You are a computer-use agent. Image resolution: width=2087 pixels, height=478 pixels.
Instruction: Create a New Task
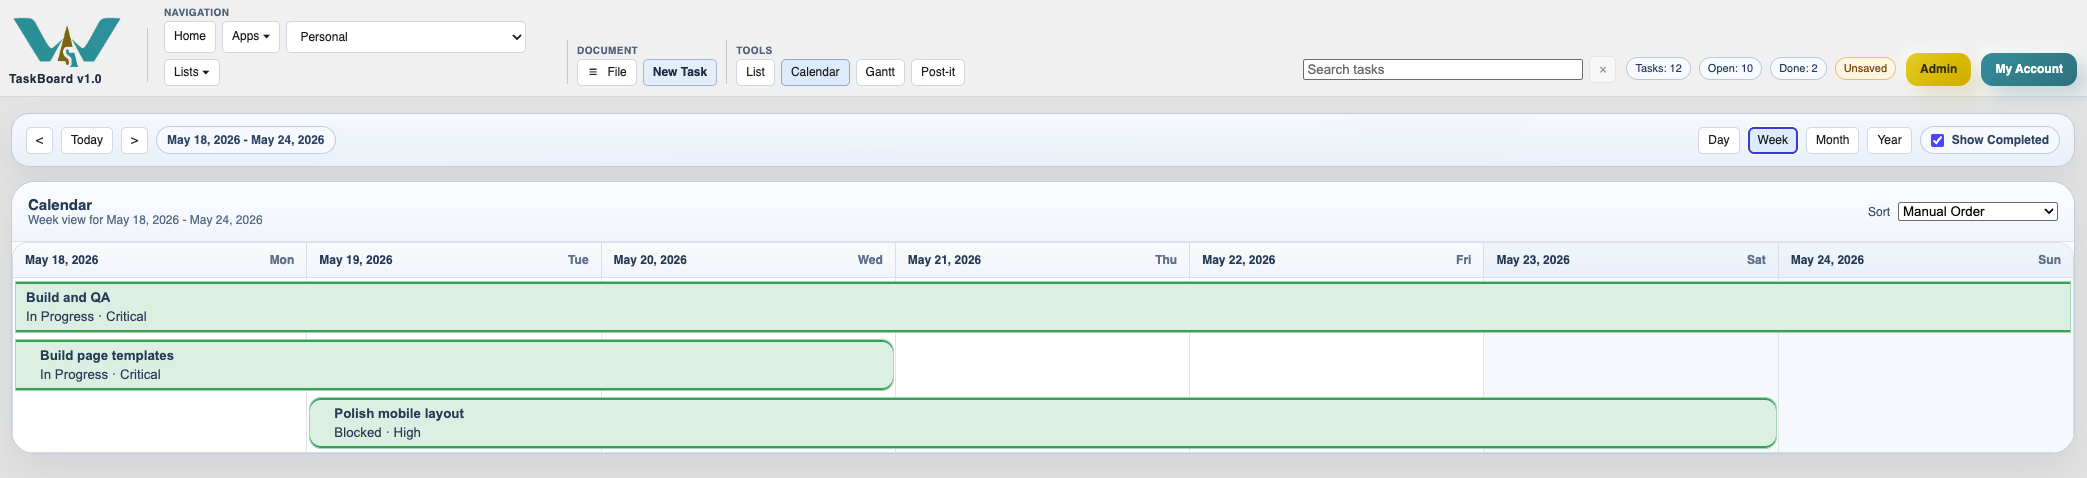680,72
